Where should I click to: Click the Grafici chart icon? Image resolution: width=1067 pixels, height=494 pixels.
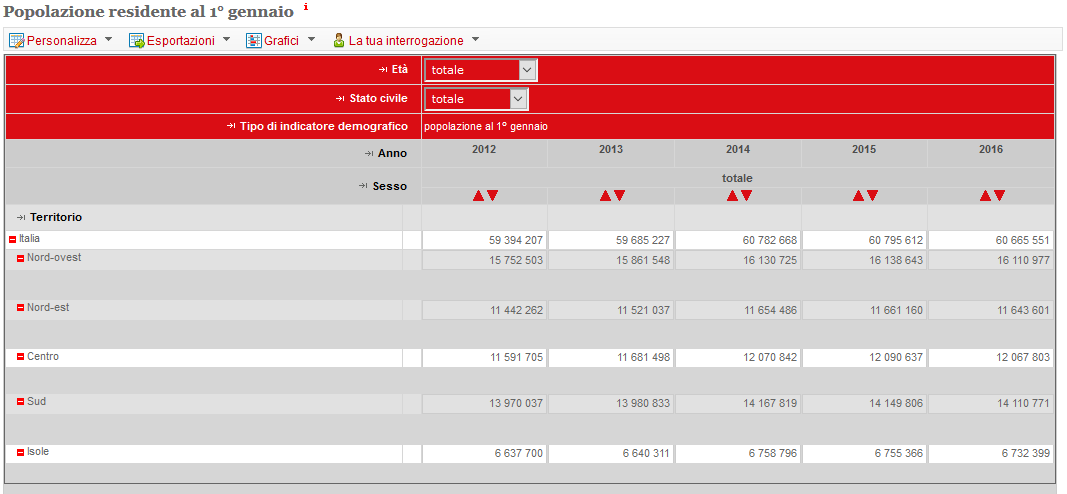pyautogui.click(x=254, y=41)
